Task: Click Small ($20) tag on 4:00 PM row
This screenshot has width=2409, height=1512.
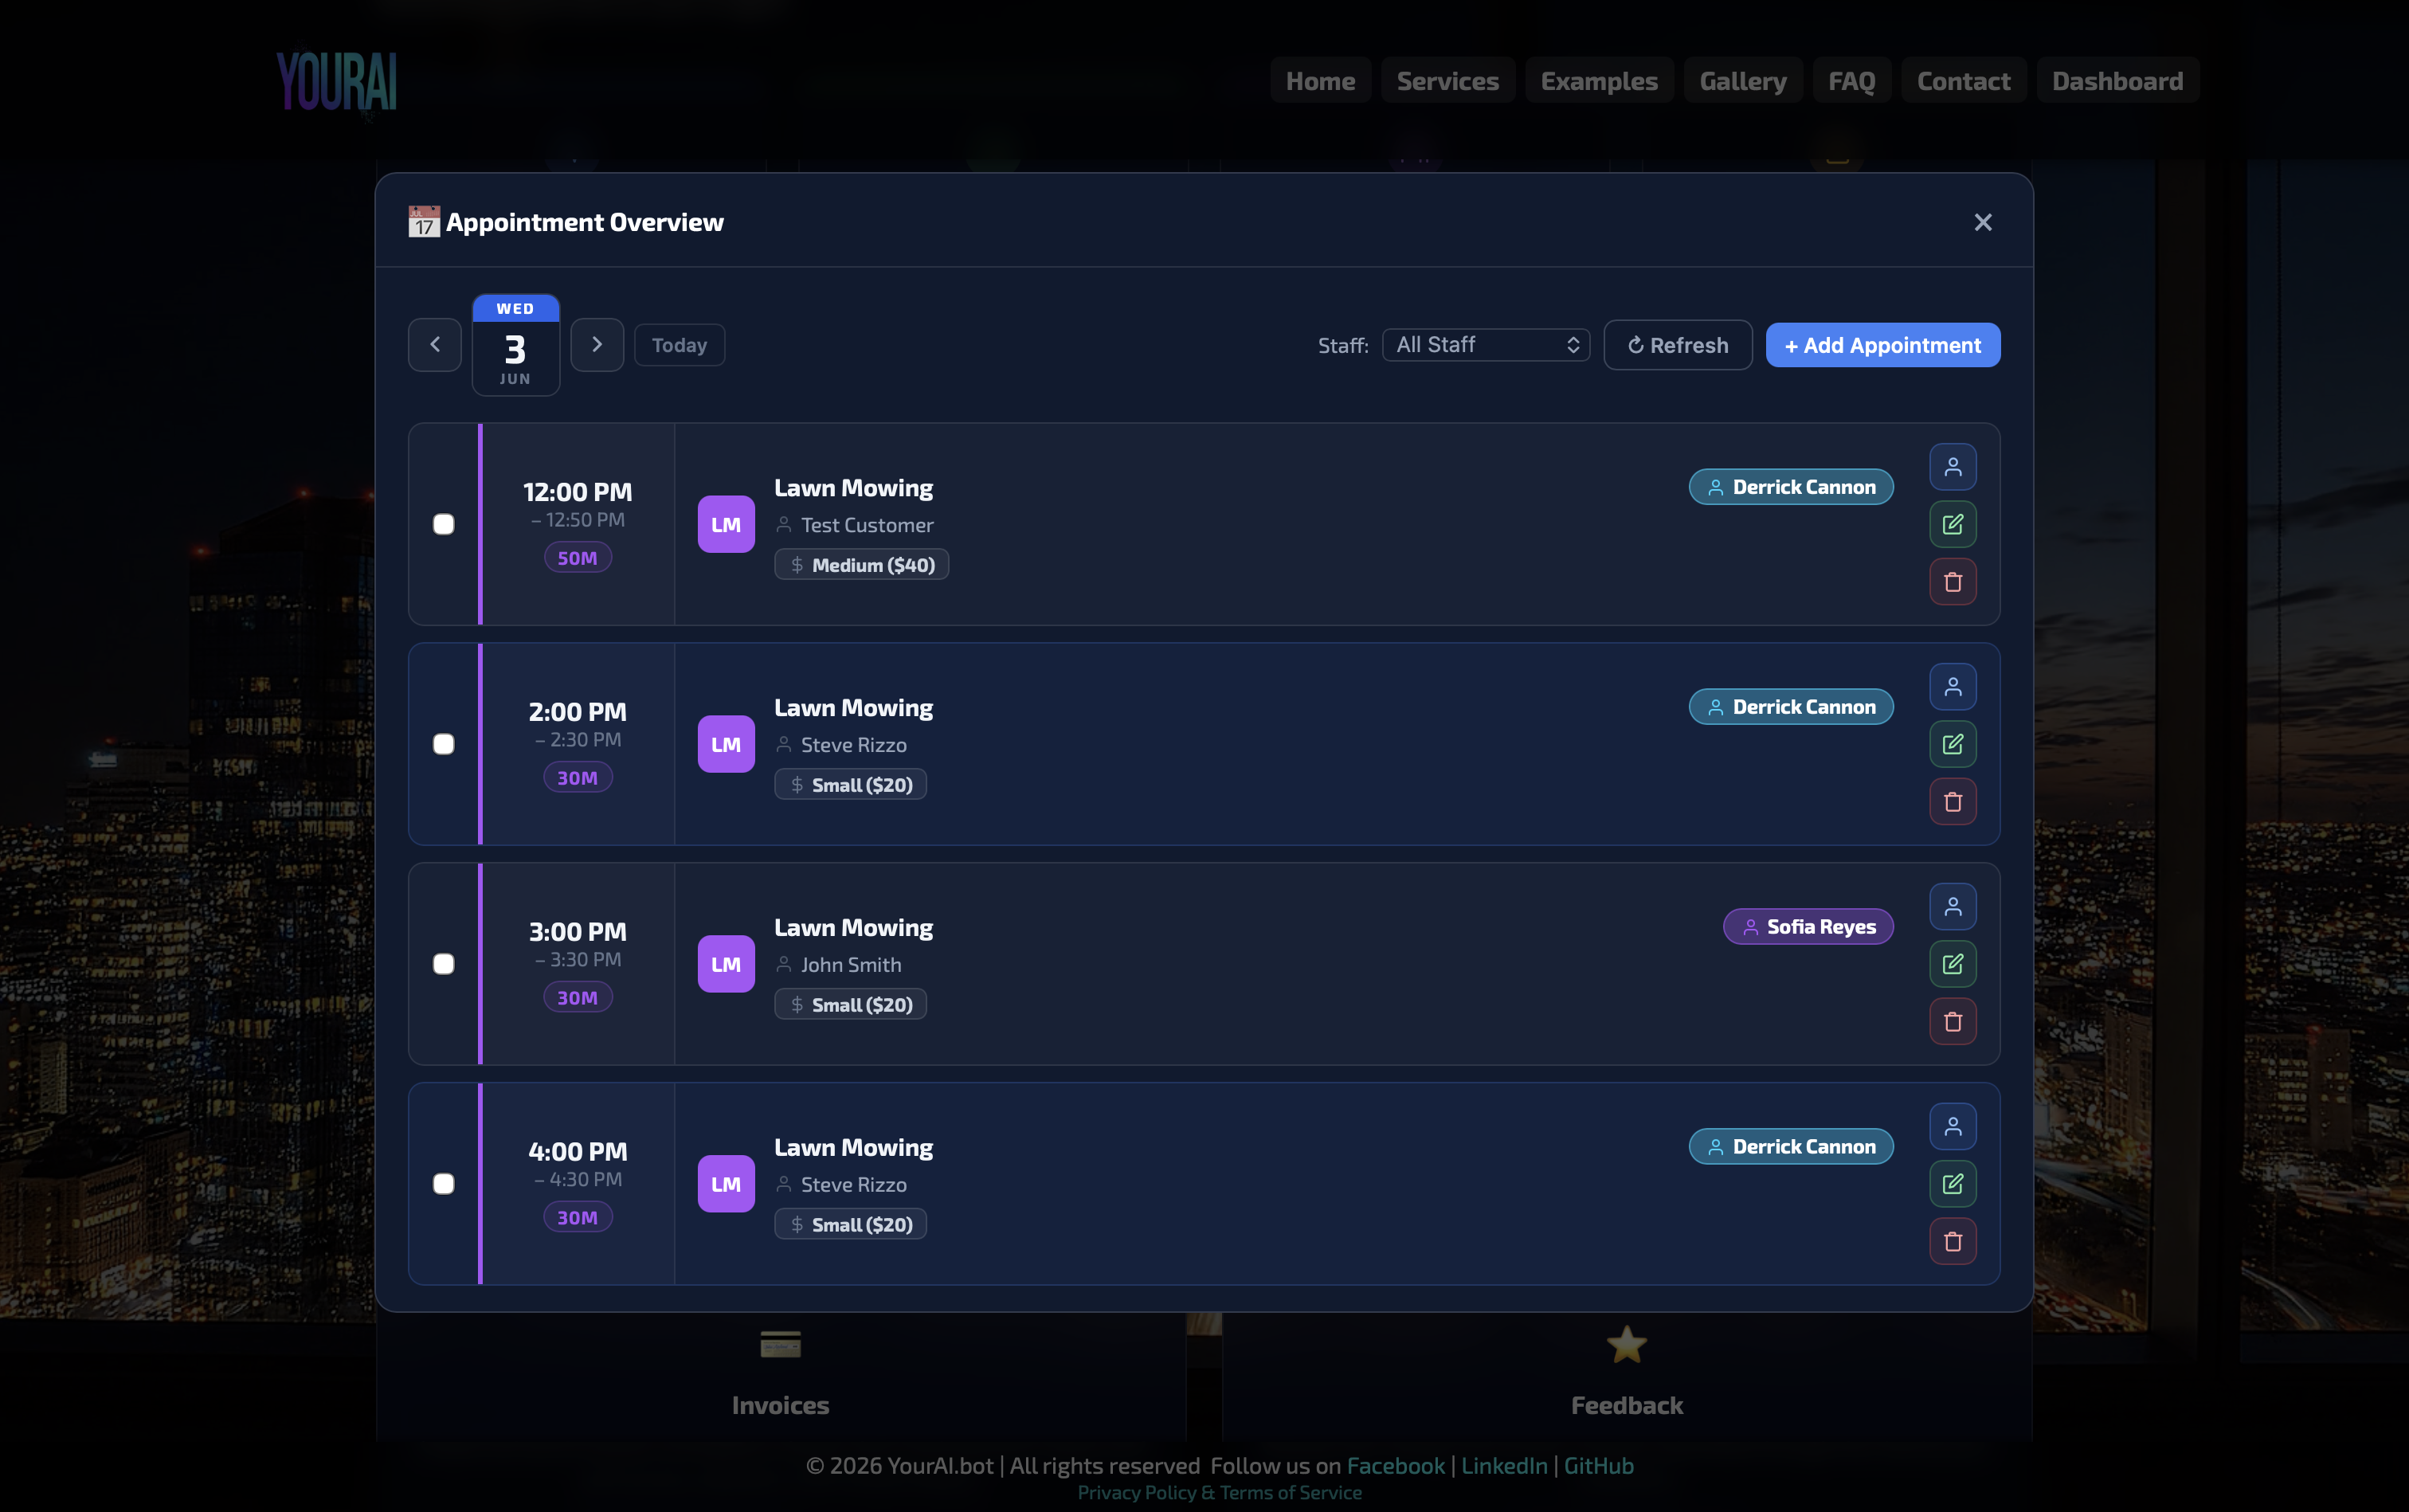Action: click(850, 1225)
